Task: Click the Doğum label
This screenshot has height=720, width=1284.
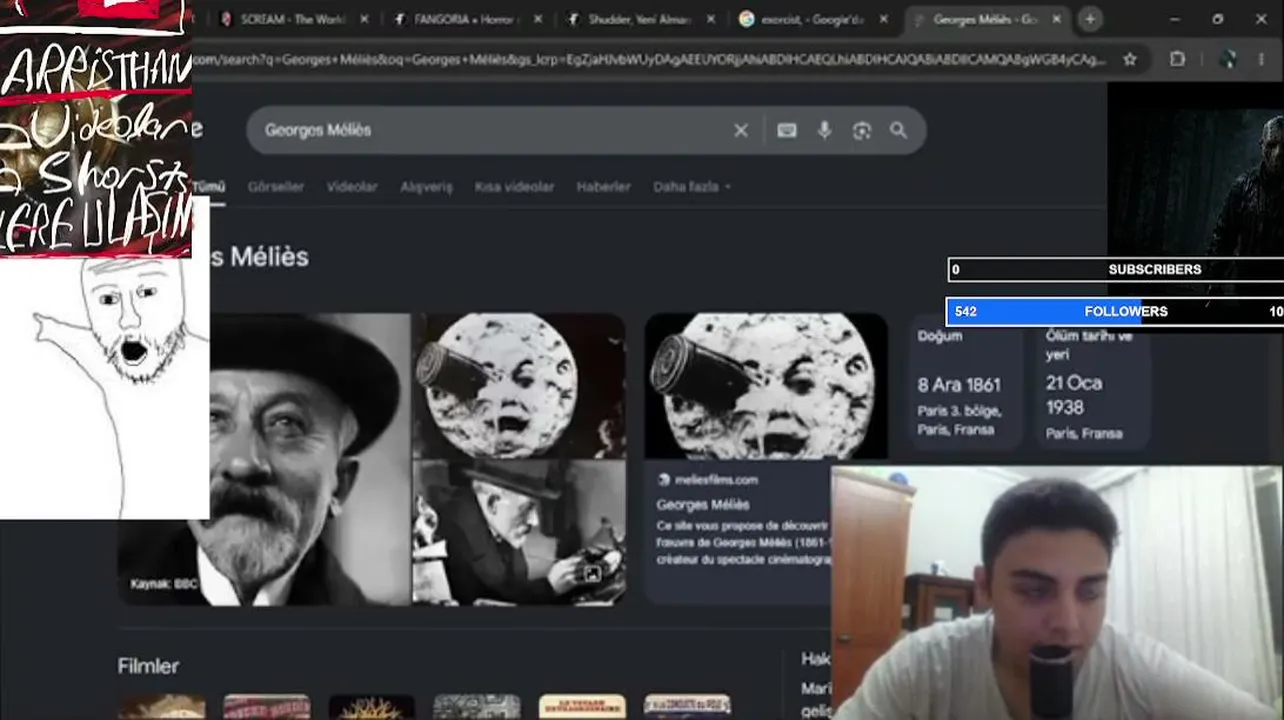Action: (x=940, y=336)
